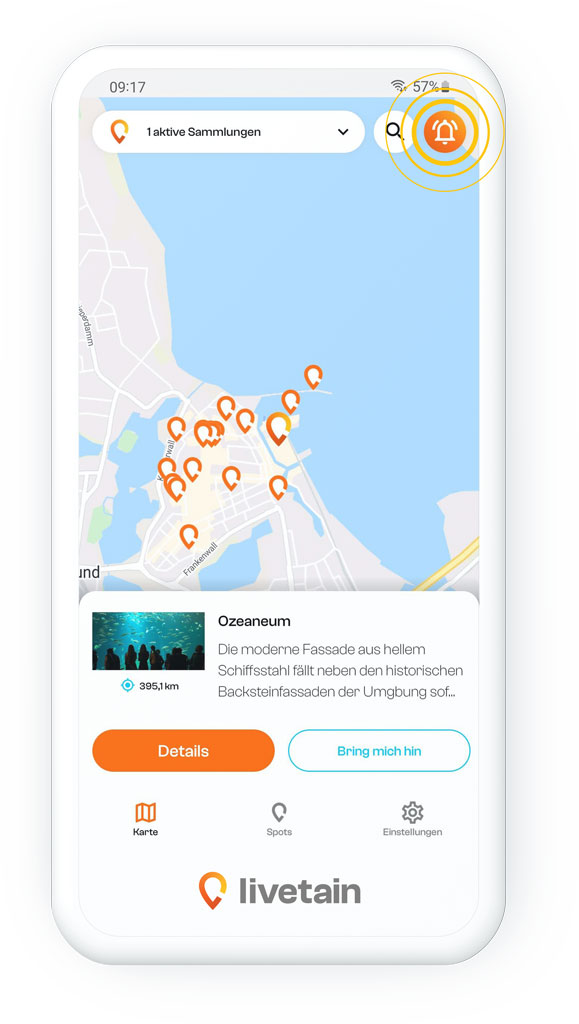The width and height of the screenshot is (579, 1024).
Task: Tap the Wi-Fi status icon
Action: pos(398,86)
